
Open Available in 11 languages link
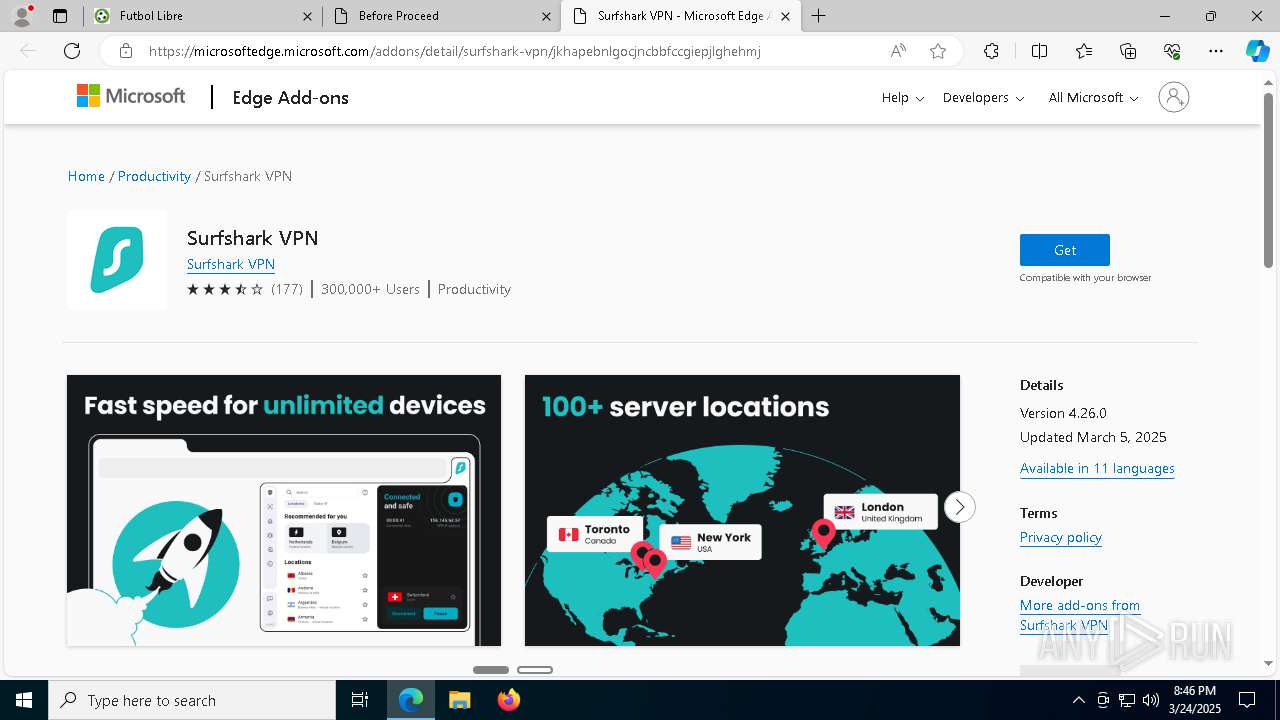[x=1097, y=468]
